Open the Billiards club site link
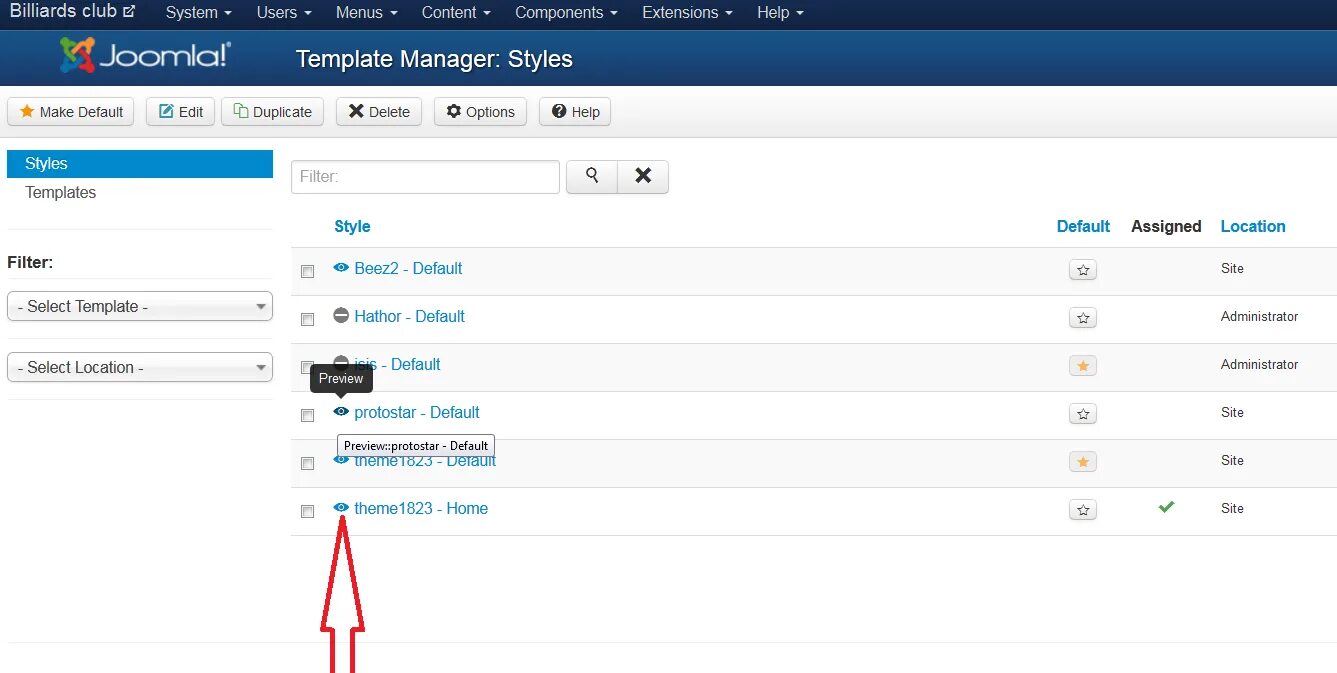1337x673 pixels. (73, 11)
